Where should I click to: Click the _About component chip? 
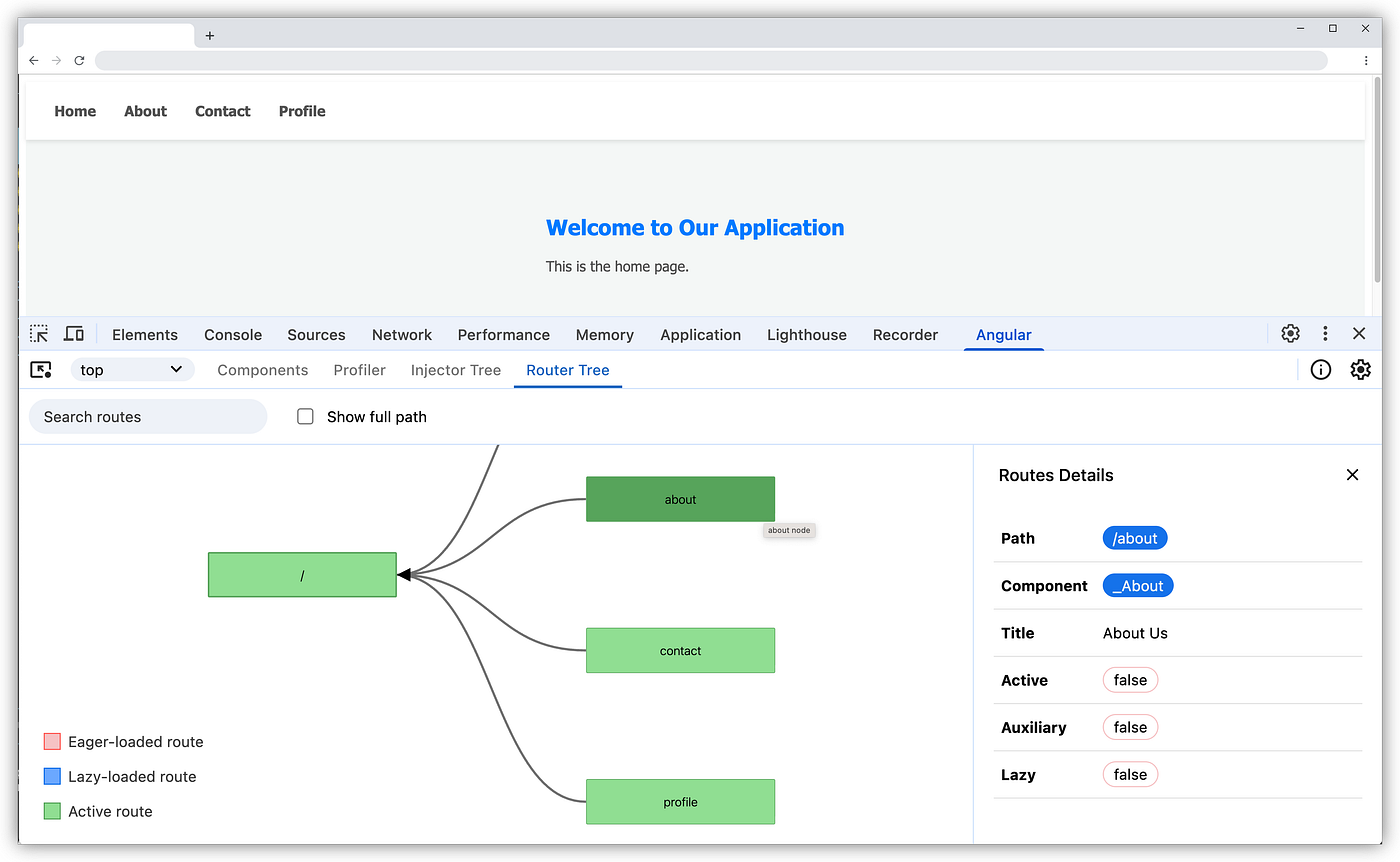click(1138, 586)
